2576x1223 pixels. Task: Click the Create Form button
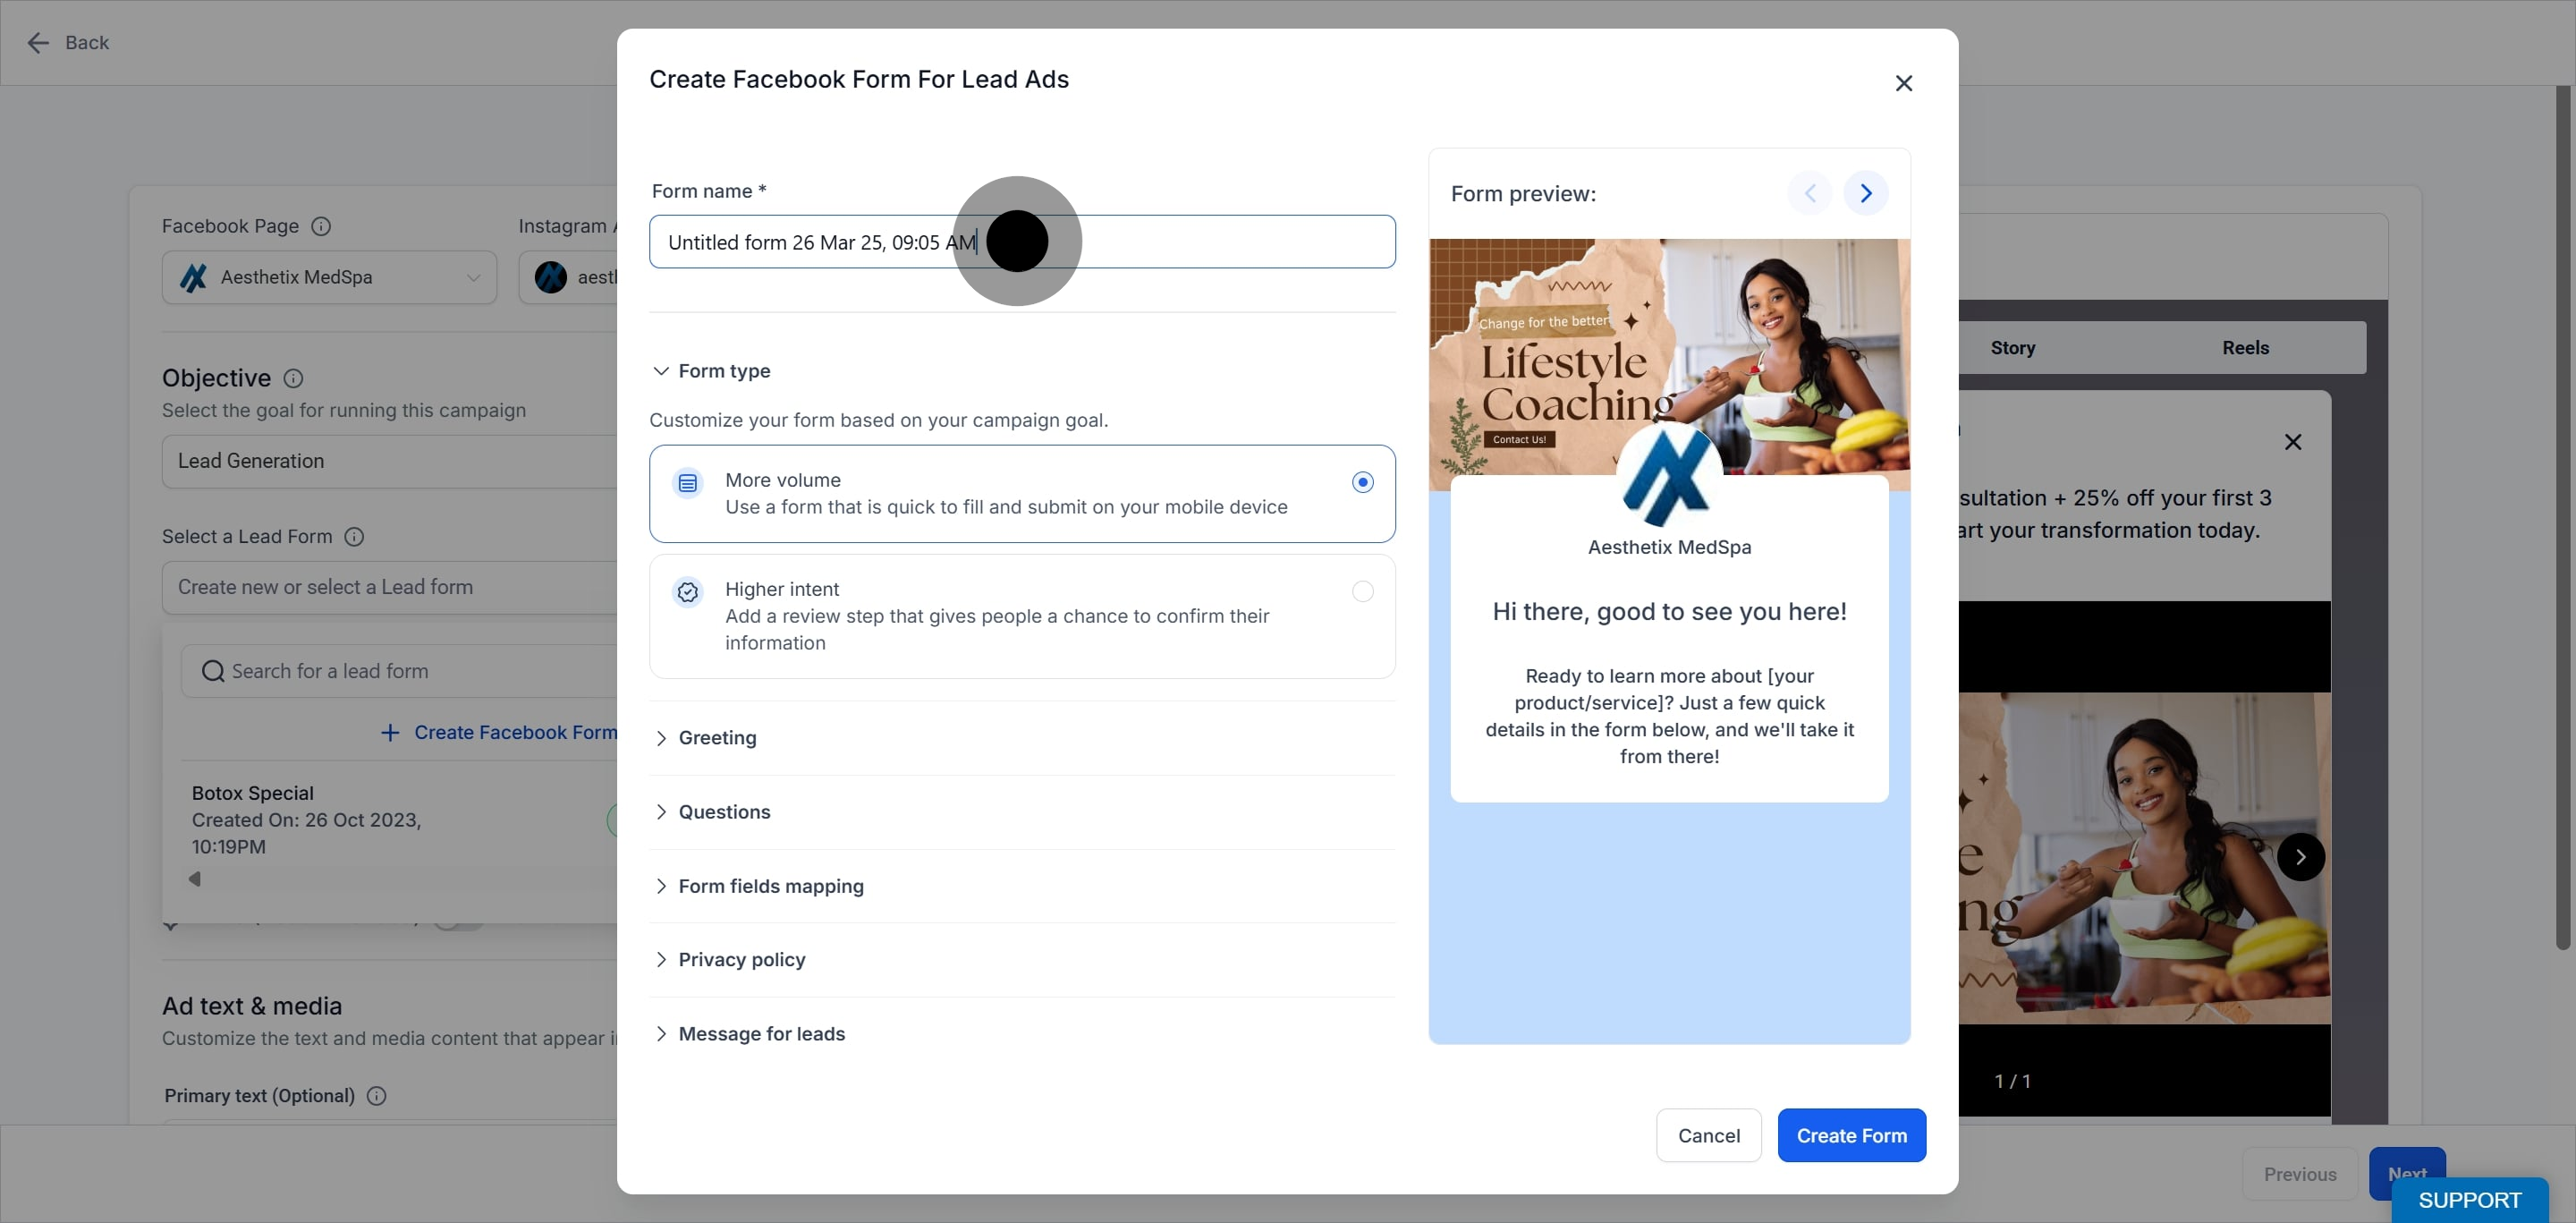point(1851,1136)
